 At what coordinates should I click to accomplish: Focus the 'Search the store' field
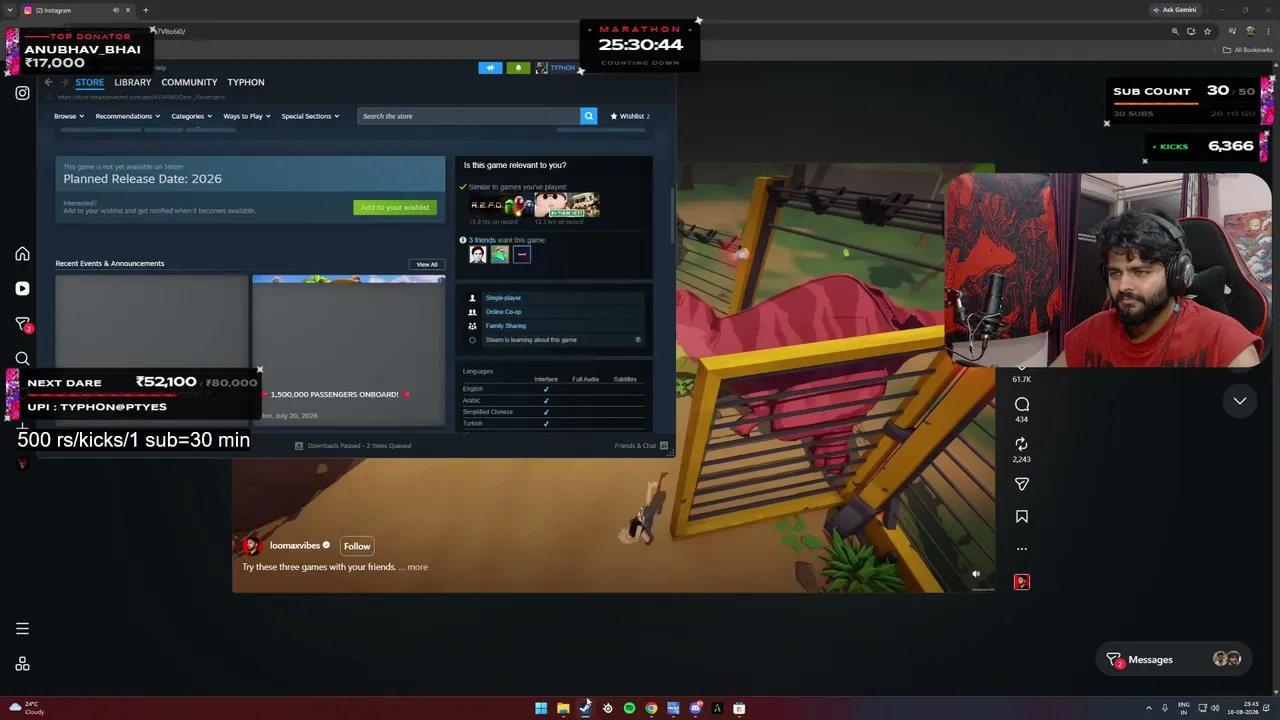click(x=468, y=116)
